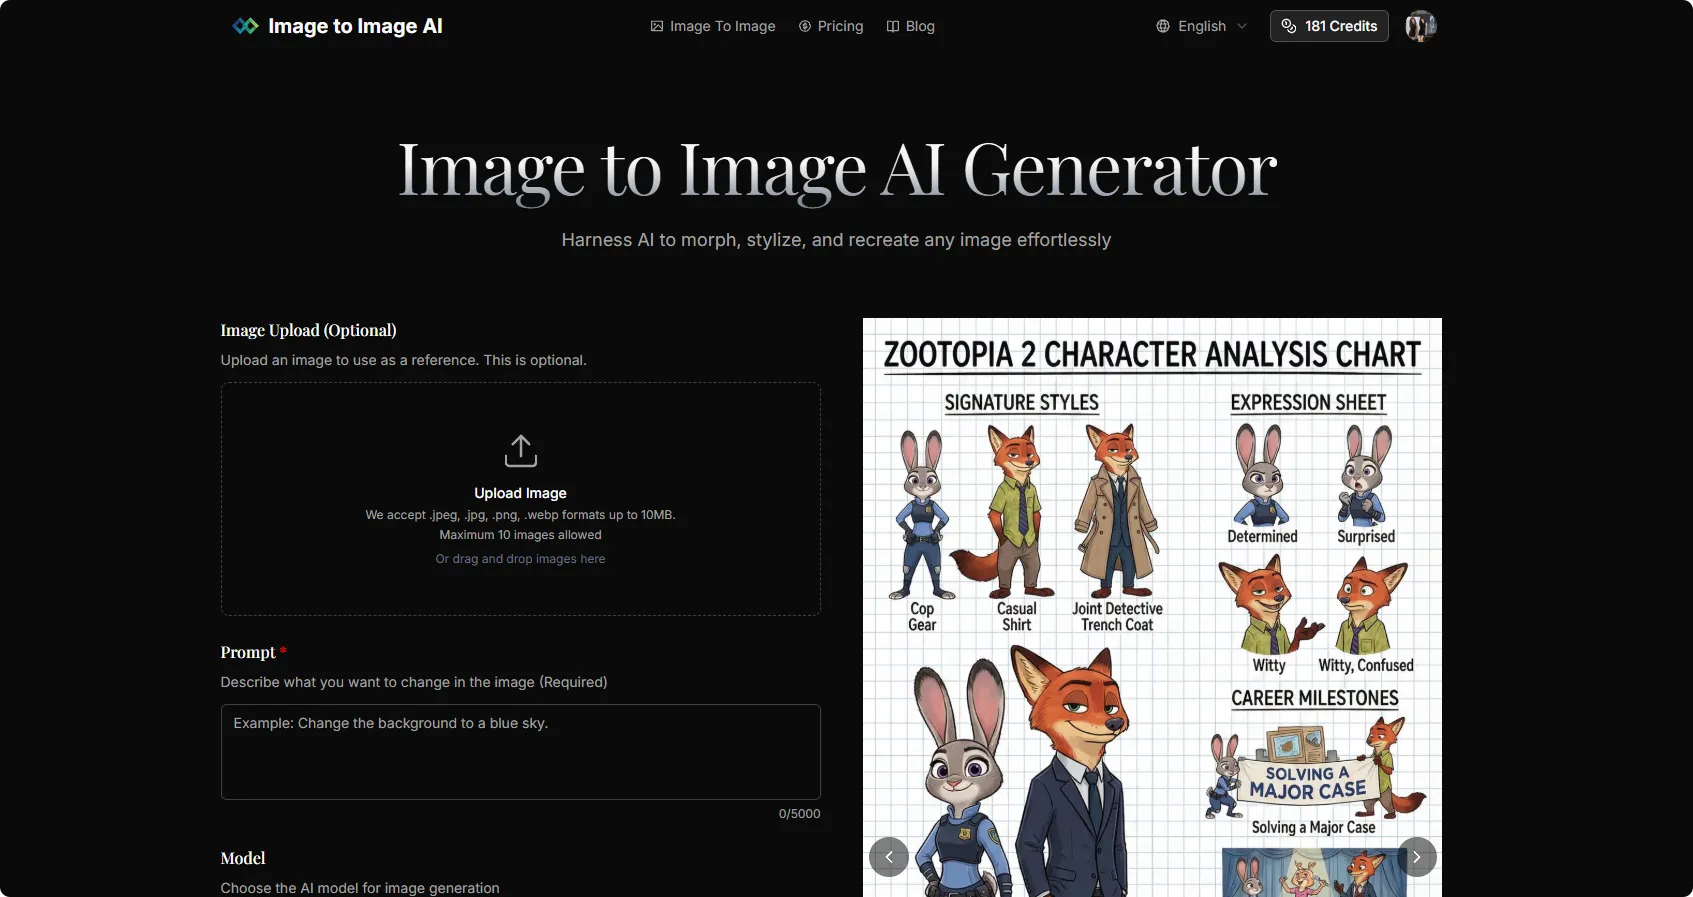The image size is (1693, 897).
Task: Click the globe language icon
Action: (1163, 26)
